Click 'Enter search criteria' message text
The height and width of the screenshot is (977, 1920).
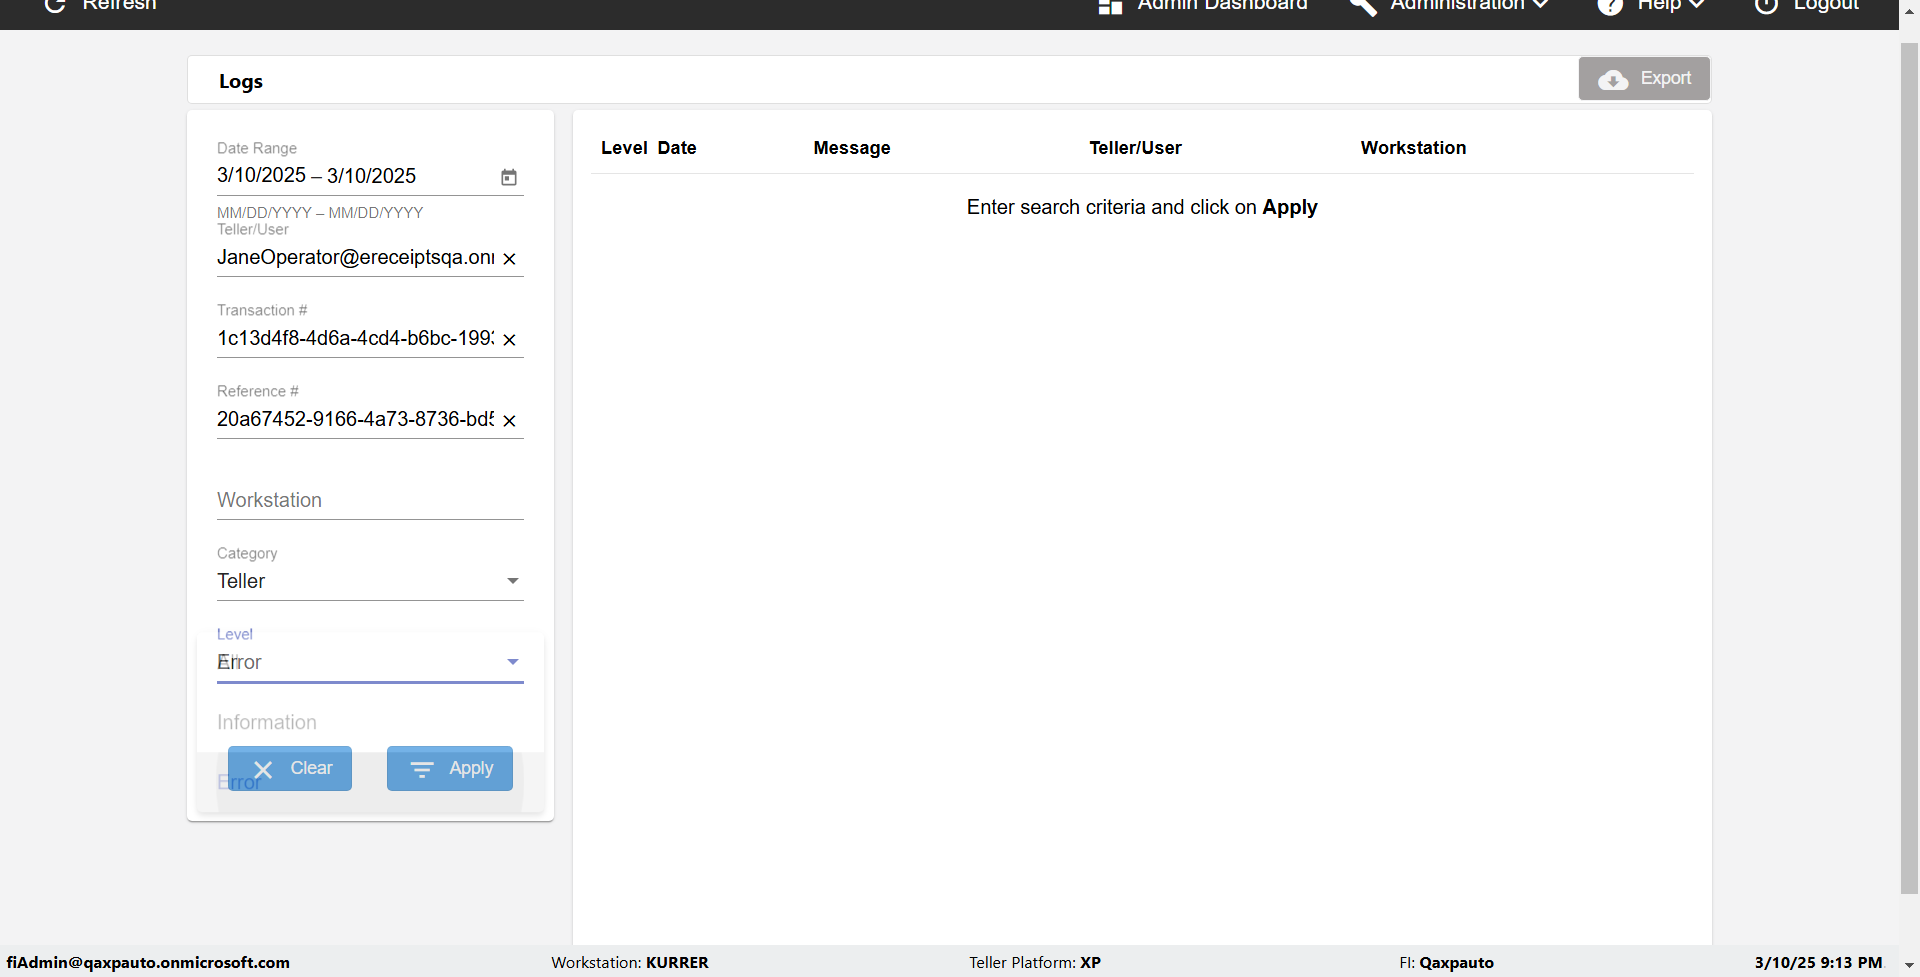(1142, 207)
